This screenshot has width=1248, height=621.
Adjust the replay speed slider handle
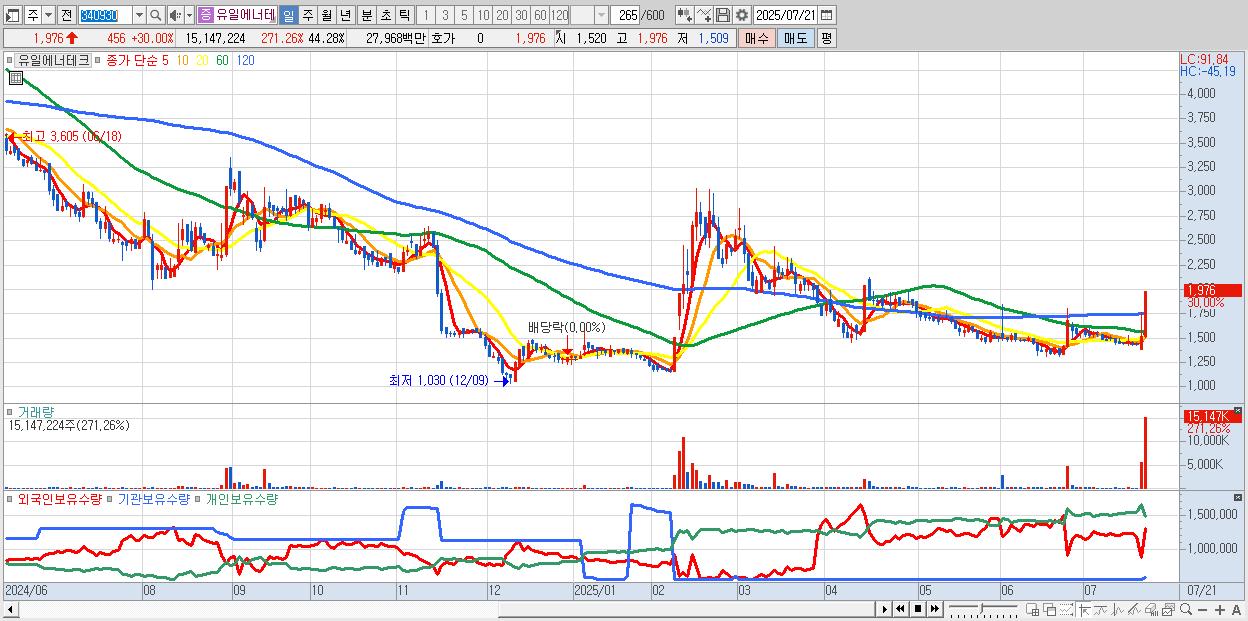point(981,607)
